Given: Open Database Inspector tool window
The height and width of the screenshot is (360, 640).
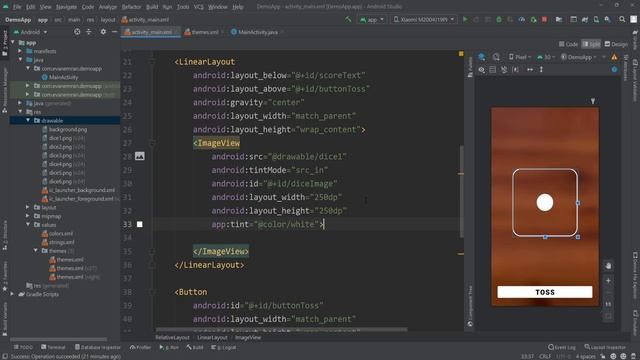Looking at the screenshot, I should pyautogui.click(x=98, y=347).
